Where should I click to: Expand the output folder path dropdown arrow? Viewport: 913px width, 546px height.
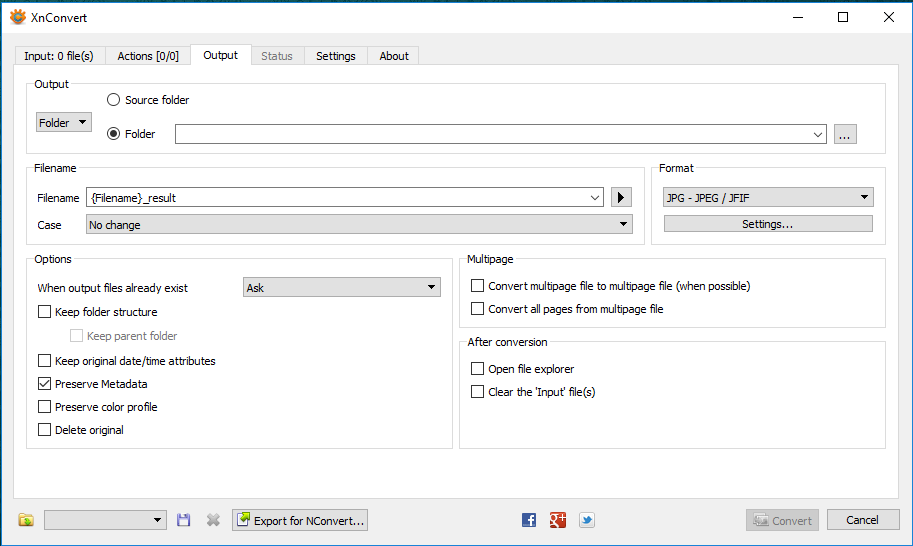(x=818, y=134)
